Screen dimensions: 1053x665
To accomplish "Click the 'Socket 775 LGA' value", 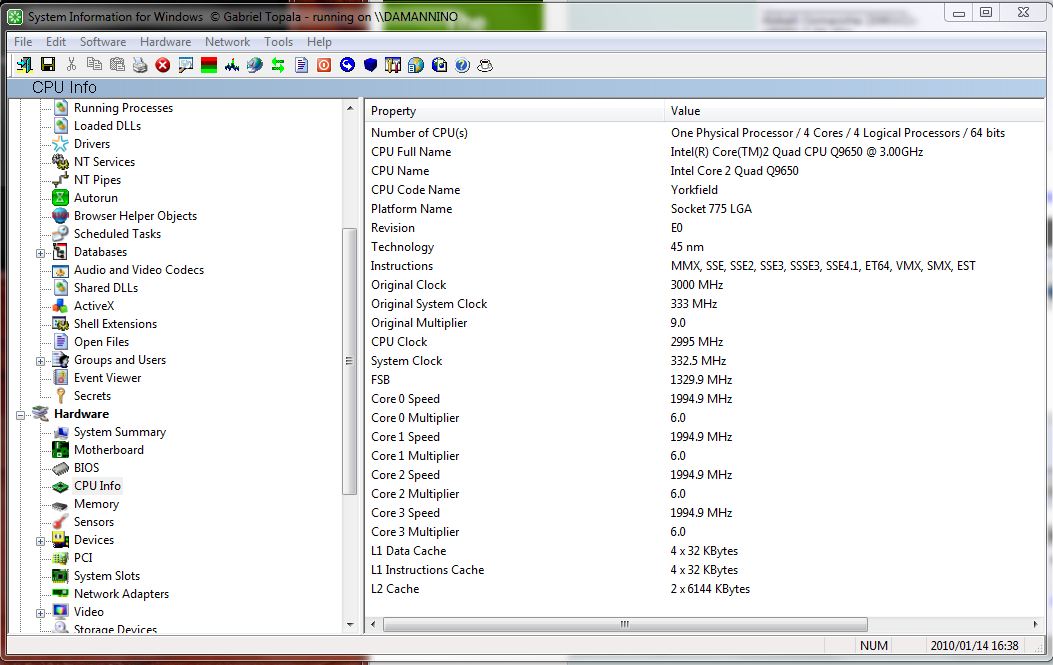I will coord(711,208).
